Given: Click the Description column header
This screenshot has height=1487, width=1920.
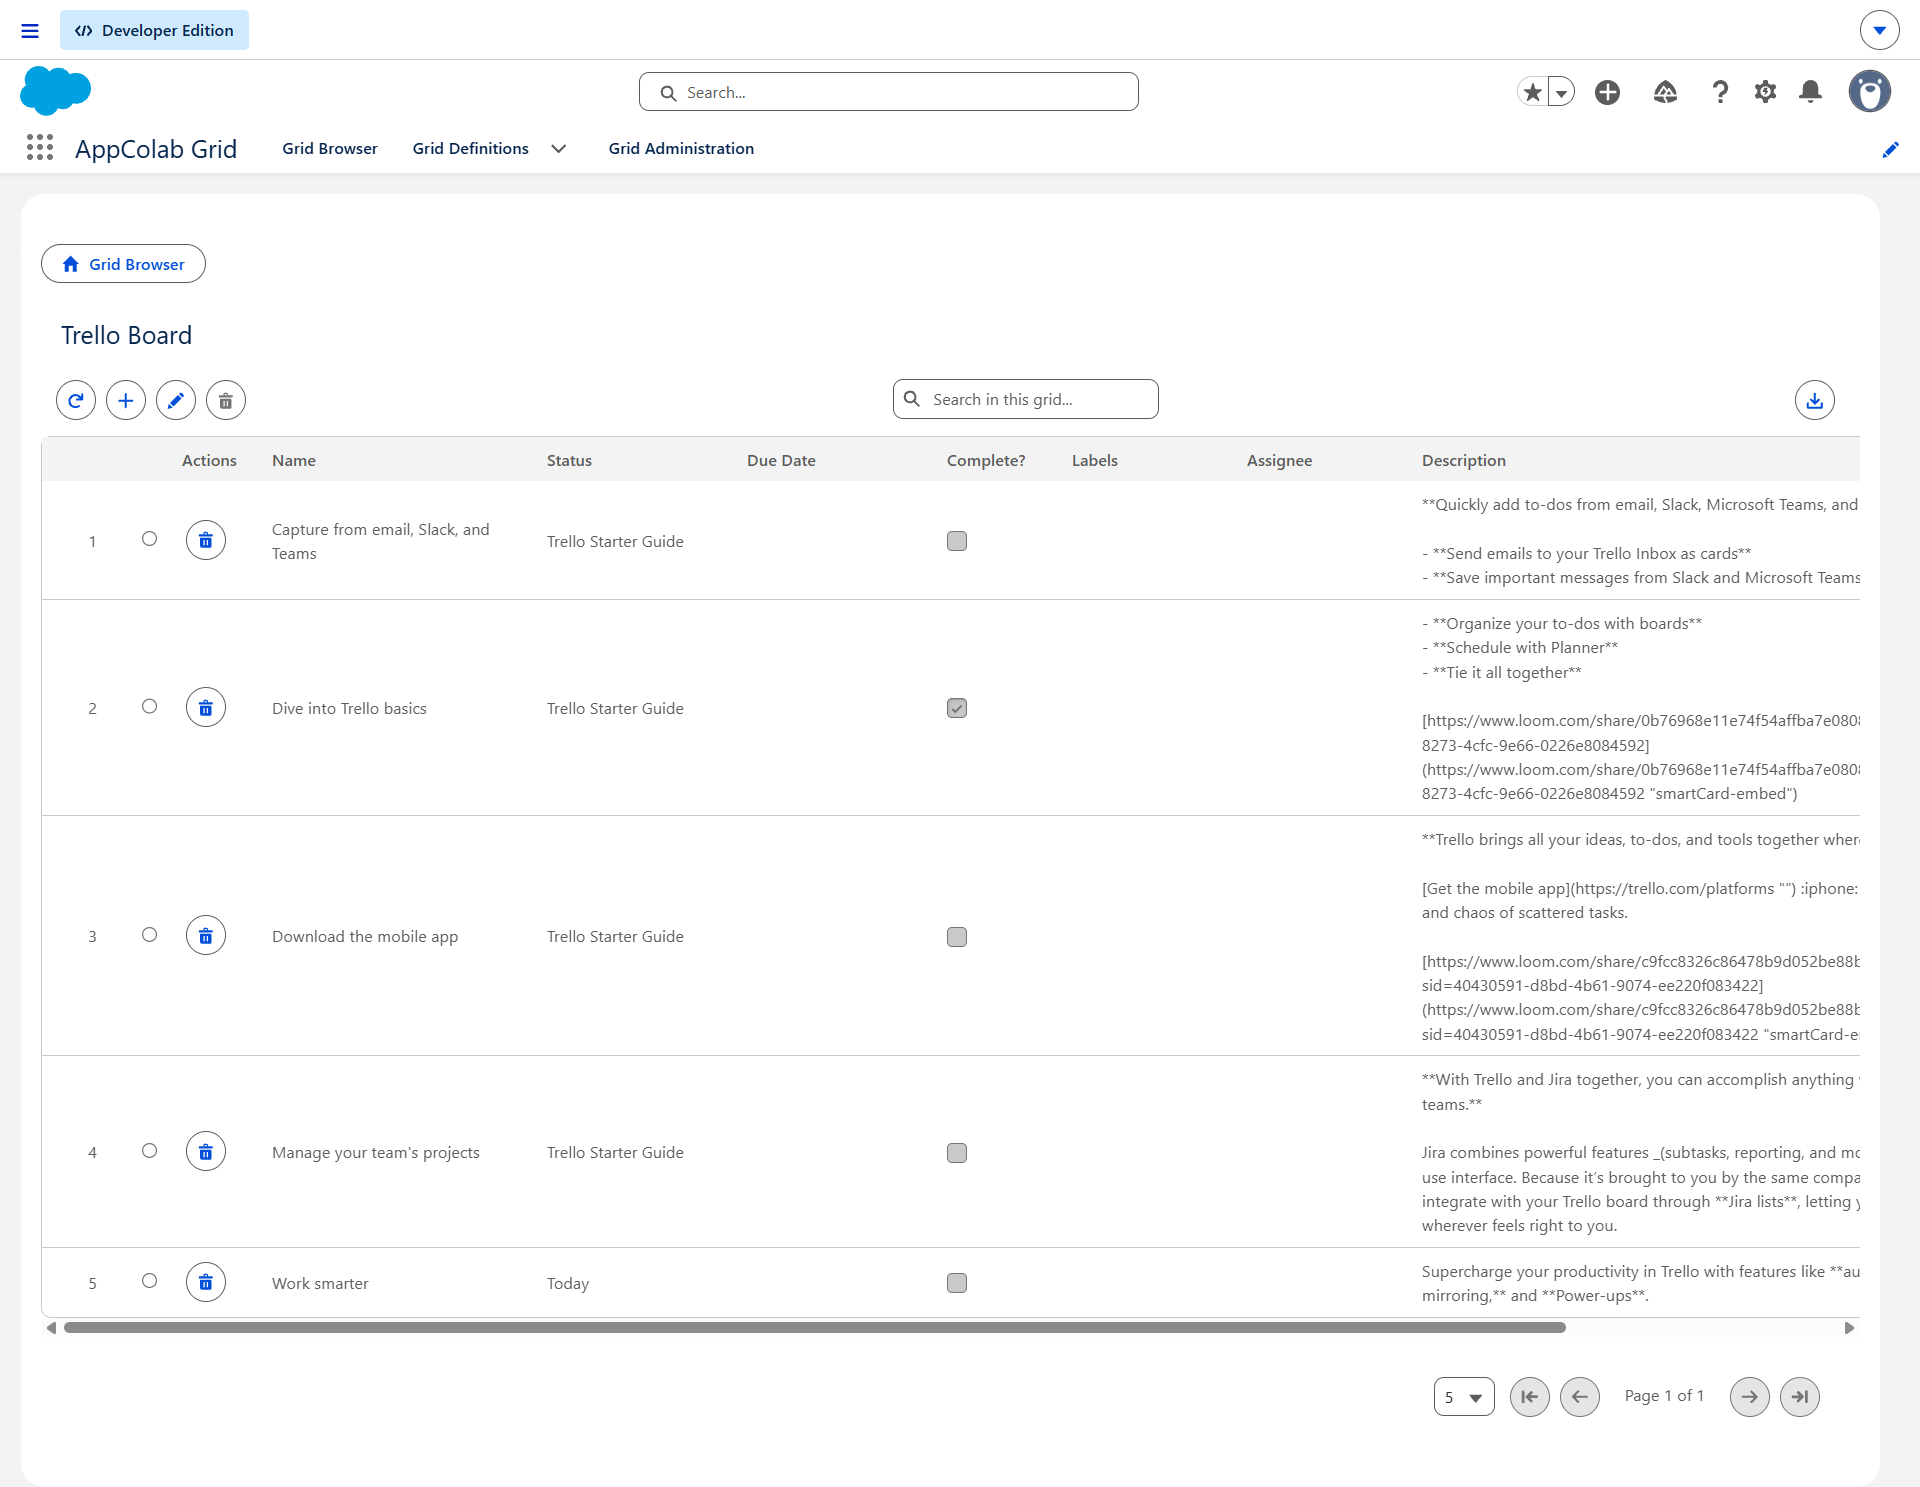Looking at the screenshot, I should pyautogui.click(x=1464, y=460).
